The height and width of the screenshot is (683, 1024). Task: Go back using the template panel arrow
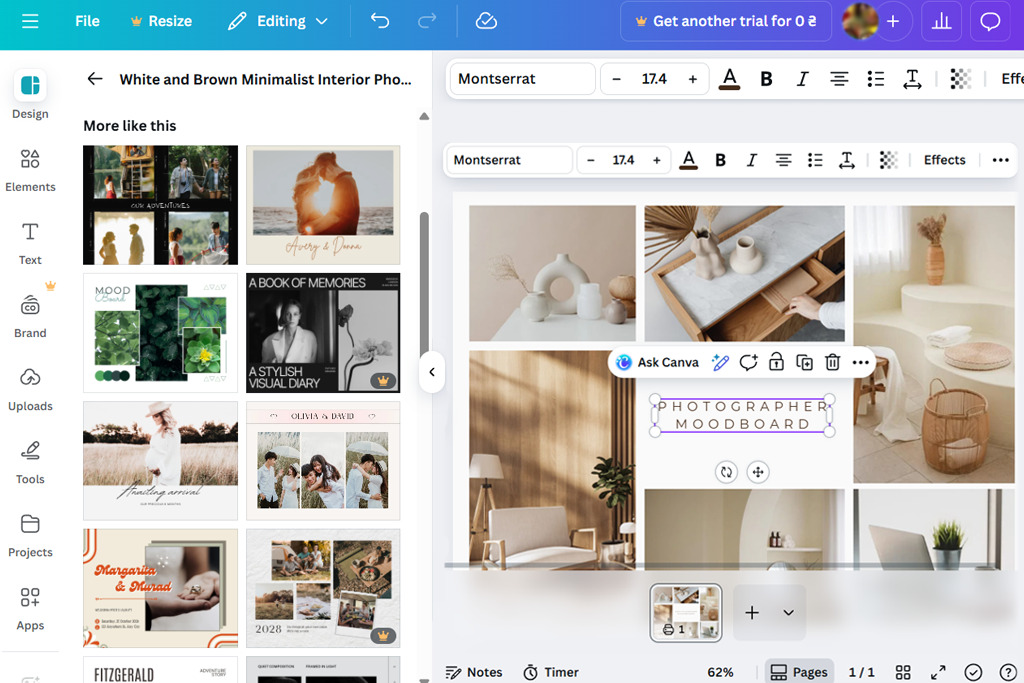click(x=95, y=79)
